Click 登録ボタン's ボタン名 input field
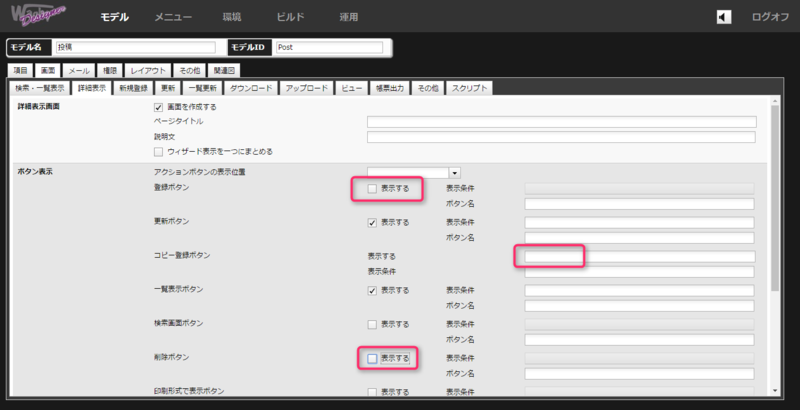Viewport: 800px width, 410px height. click(639, 204)
